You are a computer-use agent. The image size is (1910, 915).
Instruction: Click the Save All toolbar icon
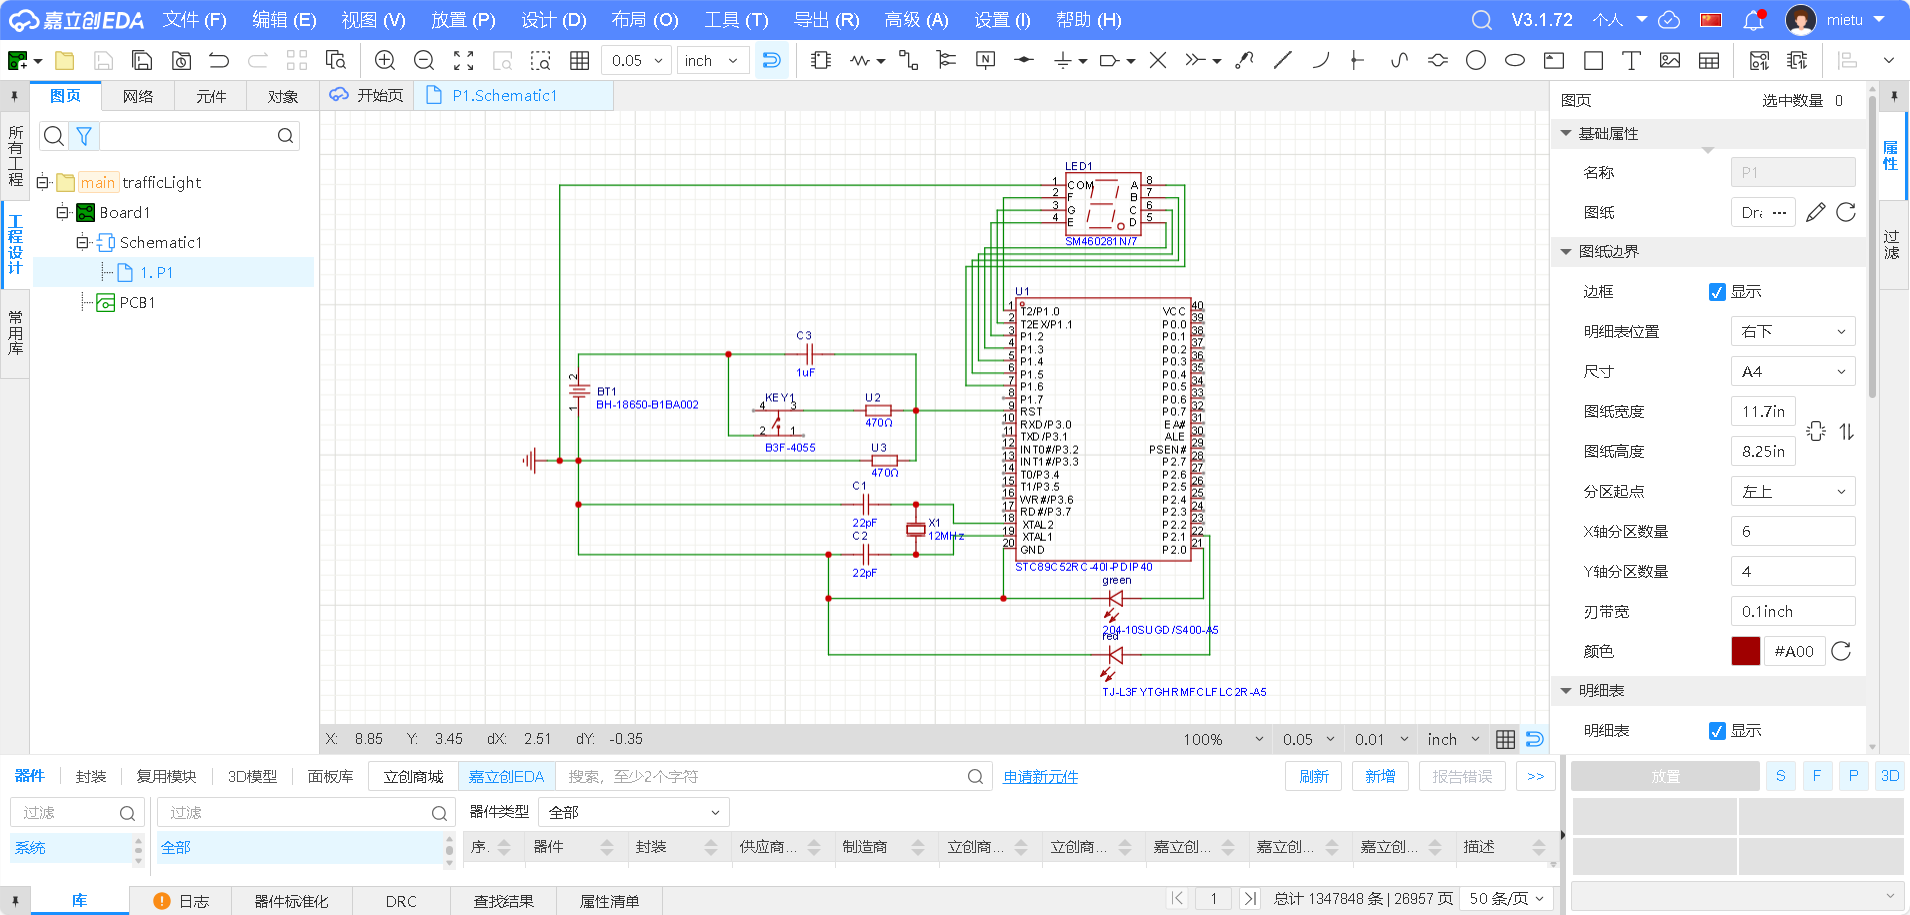(142, 60)
